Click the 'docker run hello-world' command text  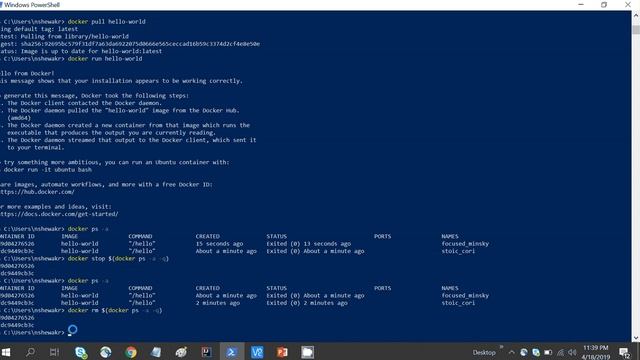point(105,59)
